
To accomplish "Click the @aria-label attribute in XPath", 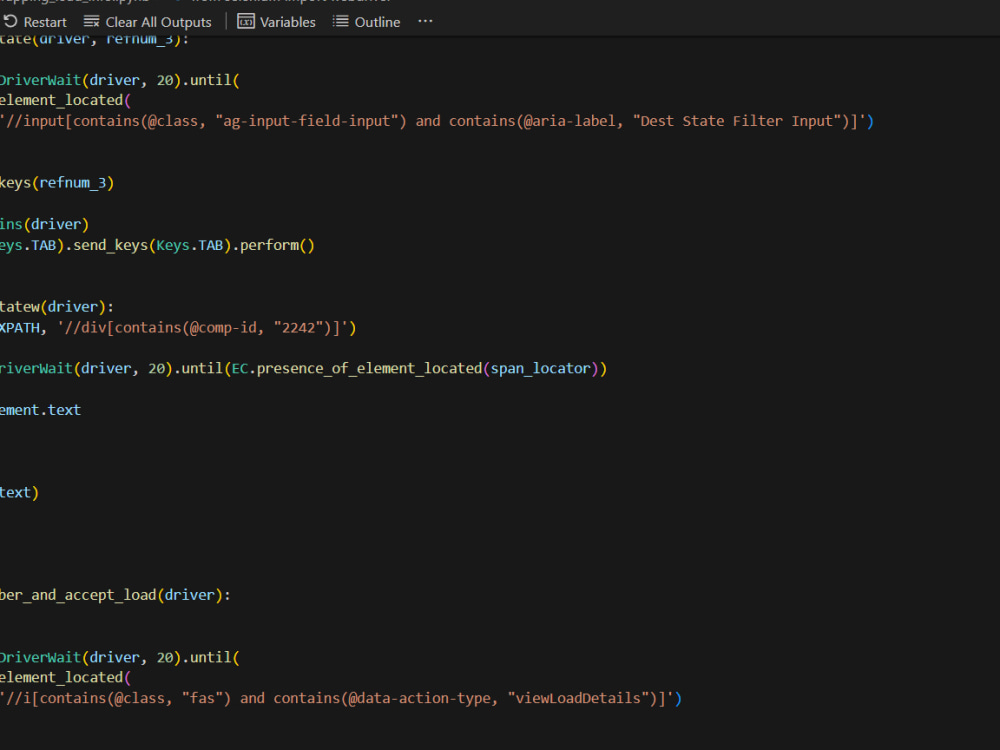I will pyautogui.click(x=570, y=121).
